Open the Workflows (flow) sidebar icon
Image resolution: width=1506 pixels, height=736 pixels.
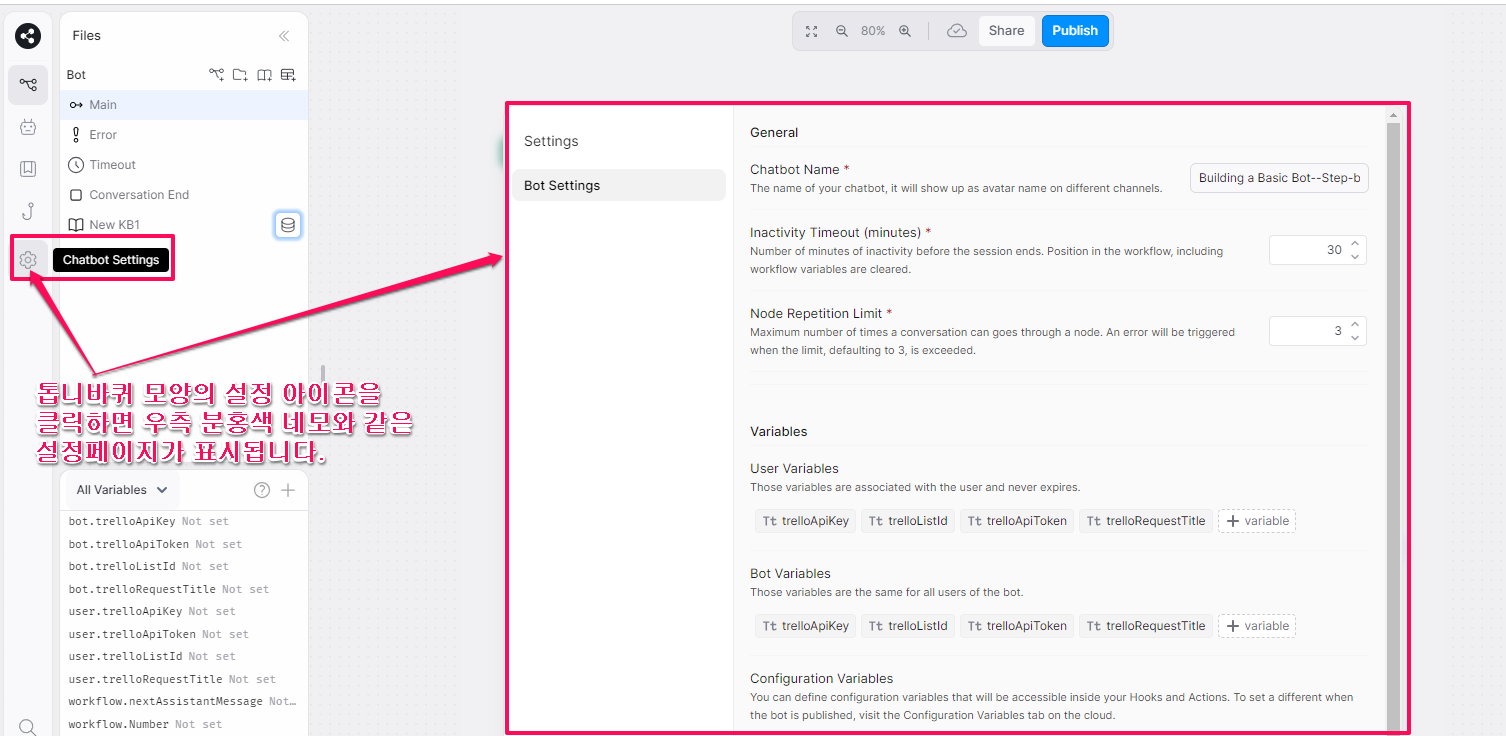pos(28,85)
